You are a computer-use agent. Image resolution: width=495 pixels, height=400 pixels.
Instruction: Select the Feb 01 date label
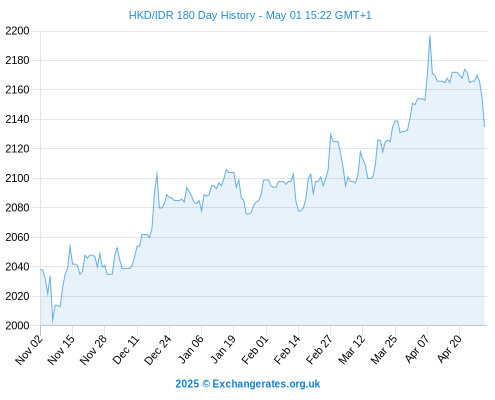coord(255,349)
